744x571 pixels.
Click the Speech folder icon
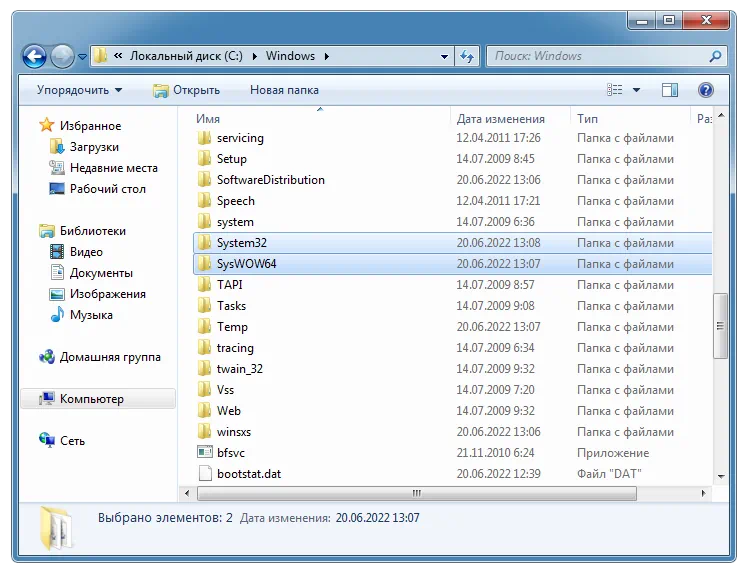[x=205, y=201]
